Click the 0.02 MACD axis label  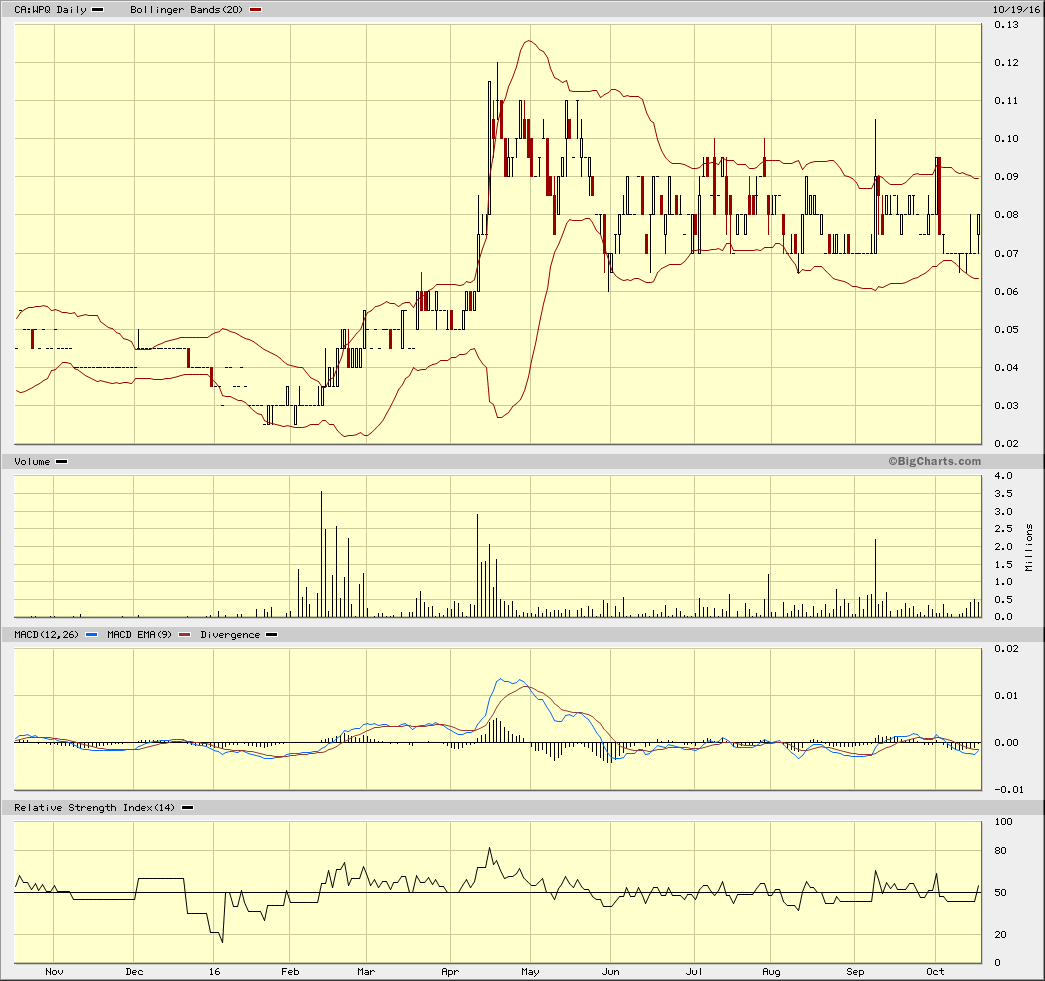1006,648
